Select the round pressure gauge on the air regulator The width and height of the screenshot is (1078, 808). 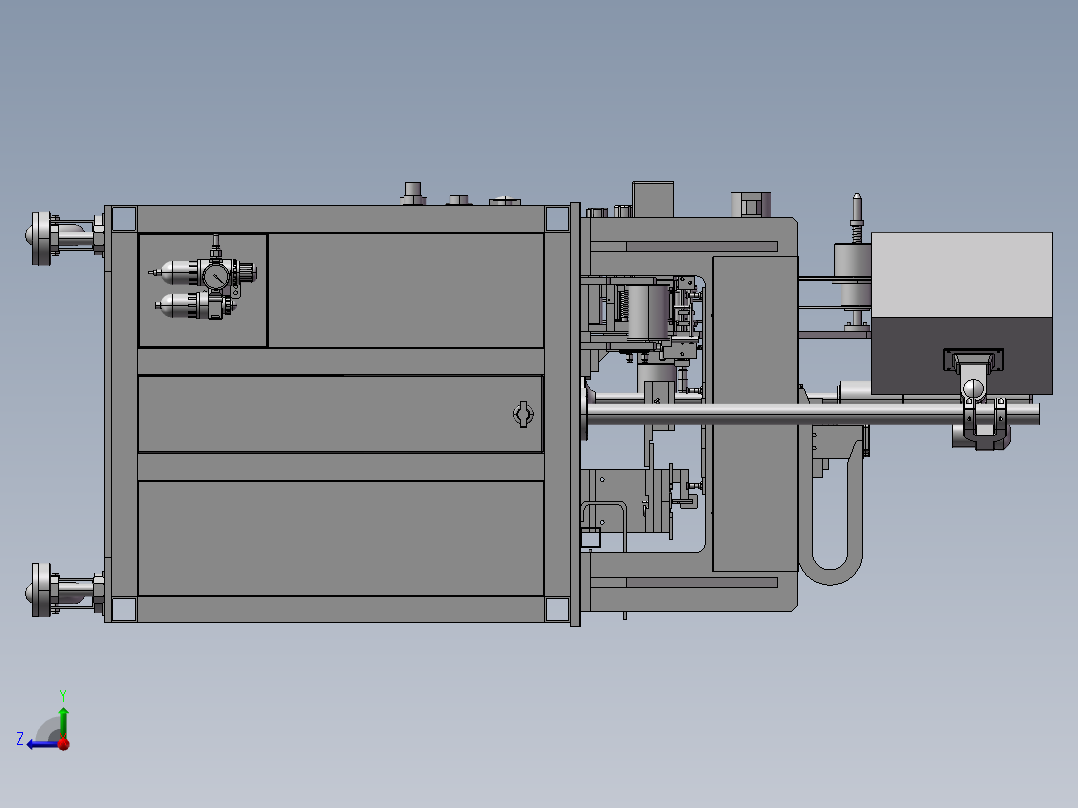215,276
